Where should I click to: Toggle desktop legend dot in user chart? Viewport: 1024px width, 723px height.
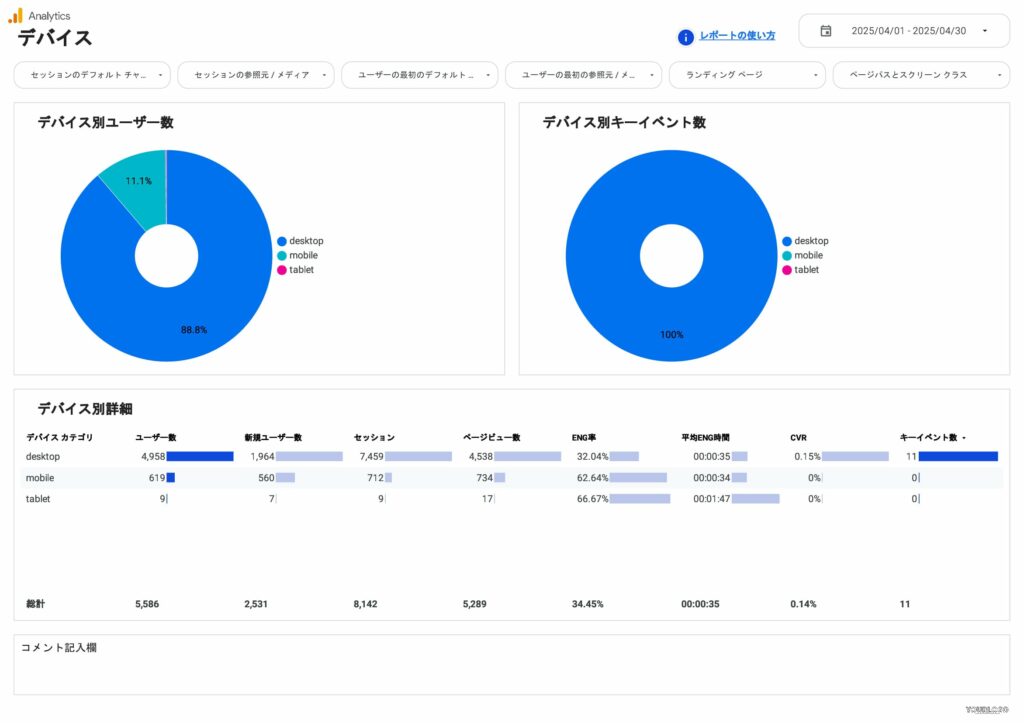(x=282, y=241)
